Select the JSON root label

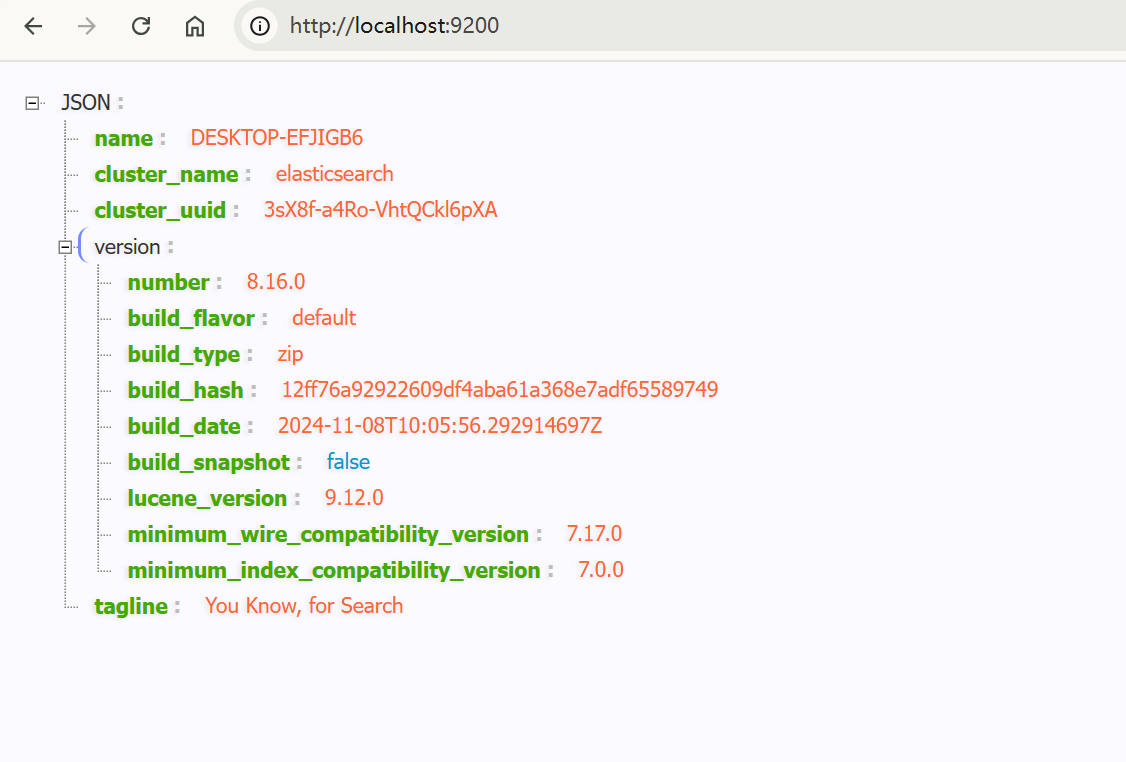85,103
